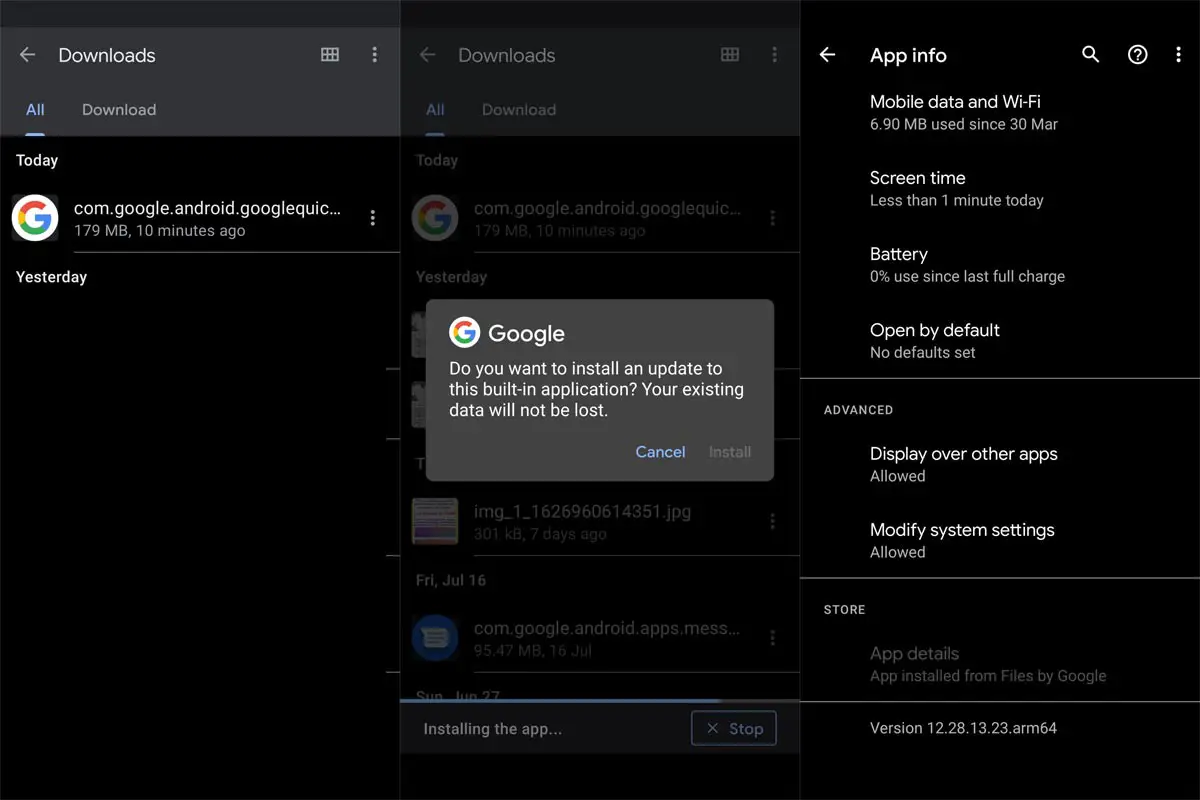Viewport: 1200px width, 800px height.
Task: Tap the Messages app icon thumbnail
Action: 435,637
